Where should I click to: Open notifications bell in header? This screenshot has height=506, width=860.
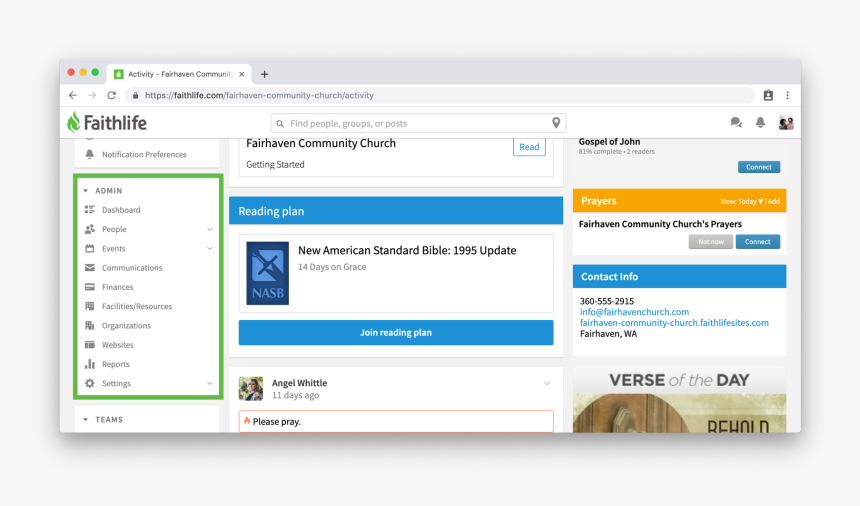tap(760, 123)
